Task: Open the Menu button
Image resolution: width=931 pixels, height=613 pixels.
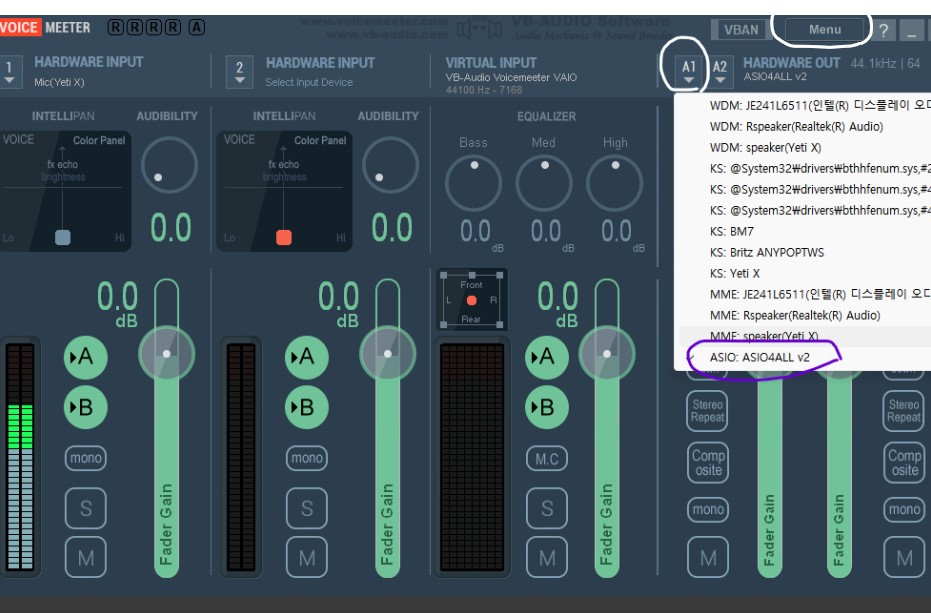Action: click(824, 29)
